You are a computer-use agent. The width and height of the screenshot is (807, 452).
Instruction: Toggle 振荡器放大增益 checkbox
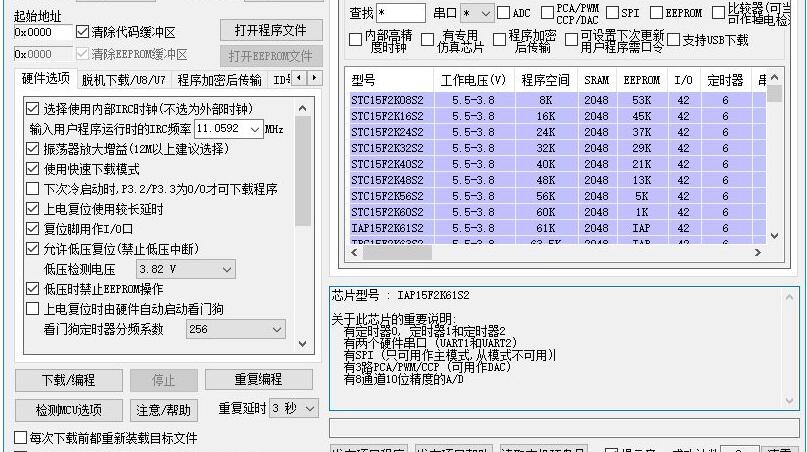[32, 149]
